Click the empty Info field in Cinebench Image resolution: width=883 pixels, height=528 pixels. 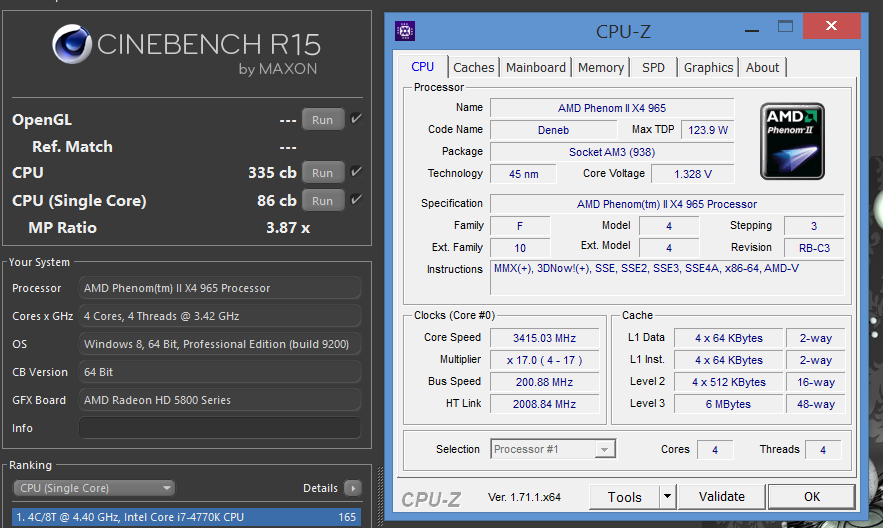[x=220, y=428]
